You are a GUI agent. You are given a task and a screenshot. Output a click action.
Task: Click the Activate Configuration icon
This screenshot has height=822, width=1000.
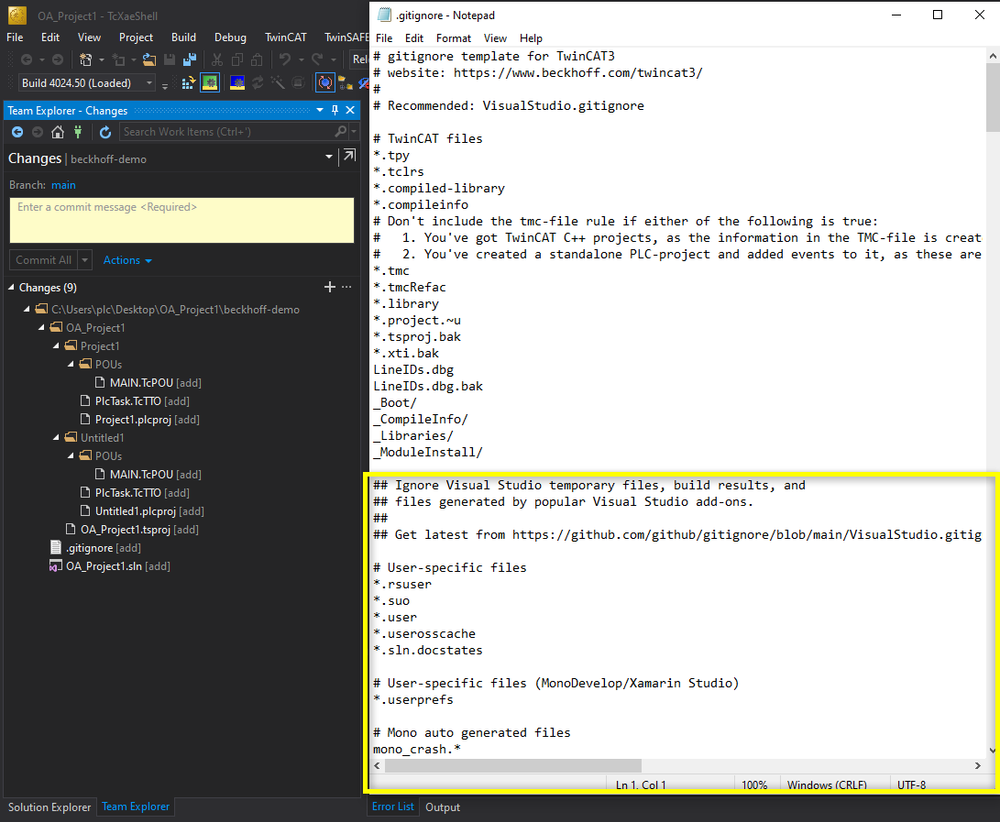click(x=188, y=83)
